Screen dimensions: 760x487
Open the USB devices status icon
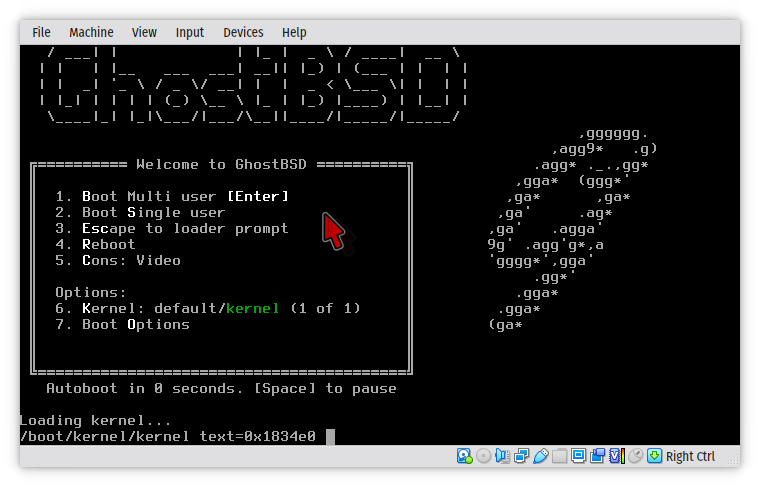(540, 456)
